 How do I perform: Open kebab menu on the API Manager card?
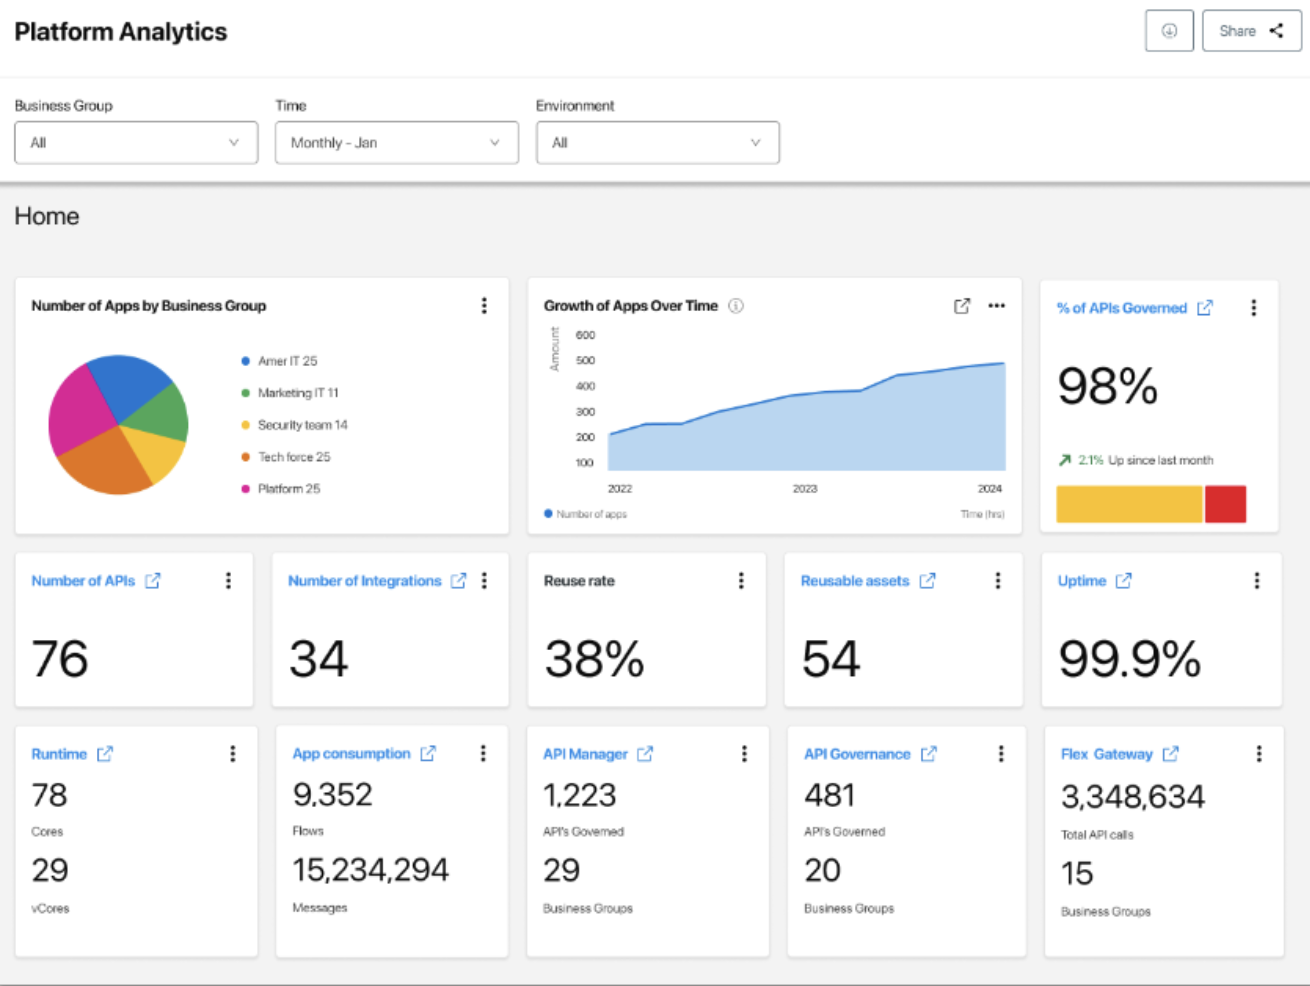coord(744,754)
